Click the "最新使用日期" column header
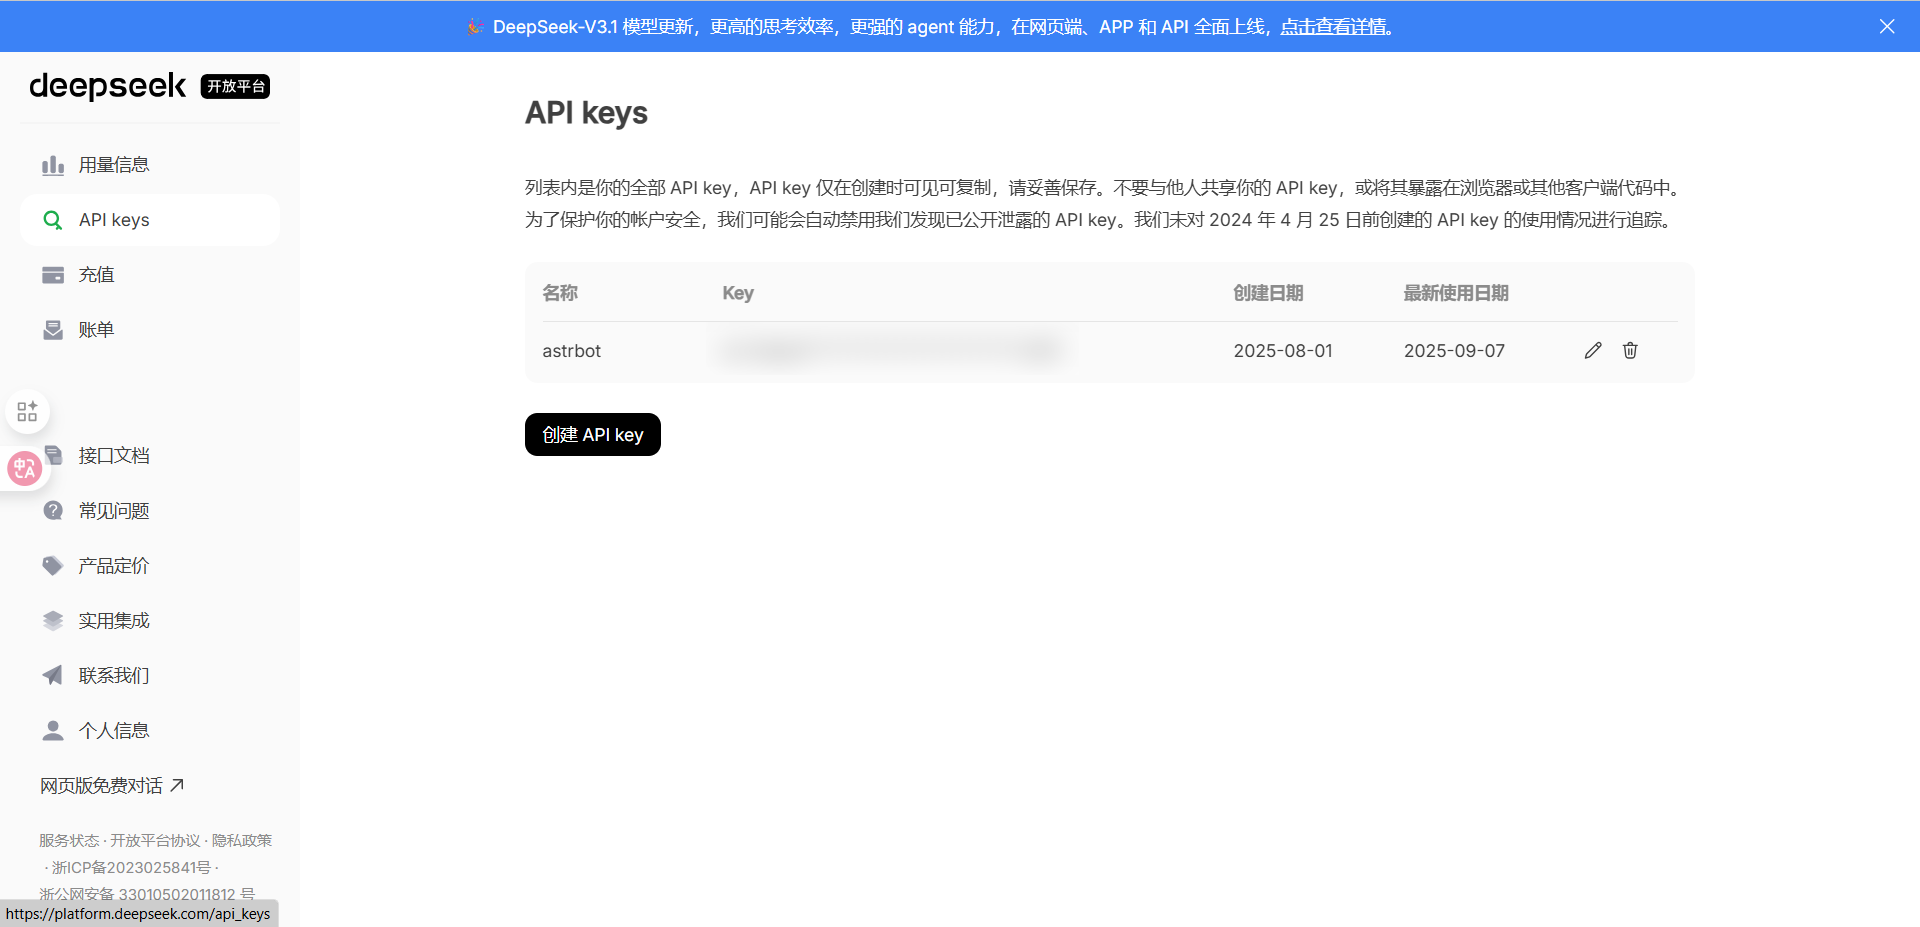This screenshot has width=1920, height=927. [x=1456, y=293]
